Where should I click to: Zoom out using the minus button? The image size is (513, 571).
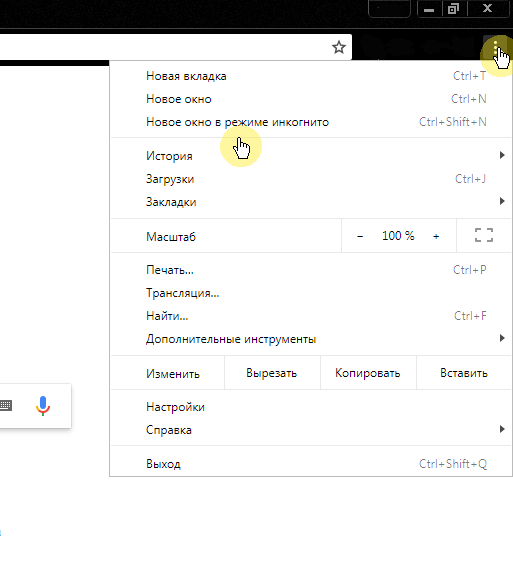pos(360,236)
